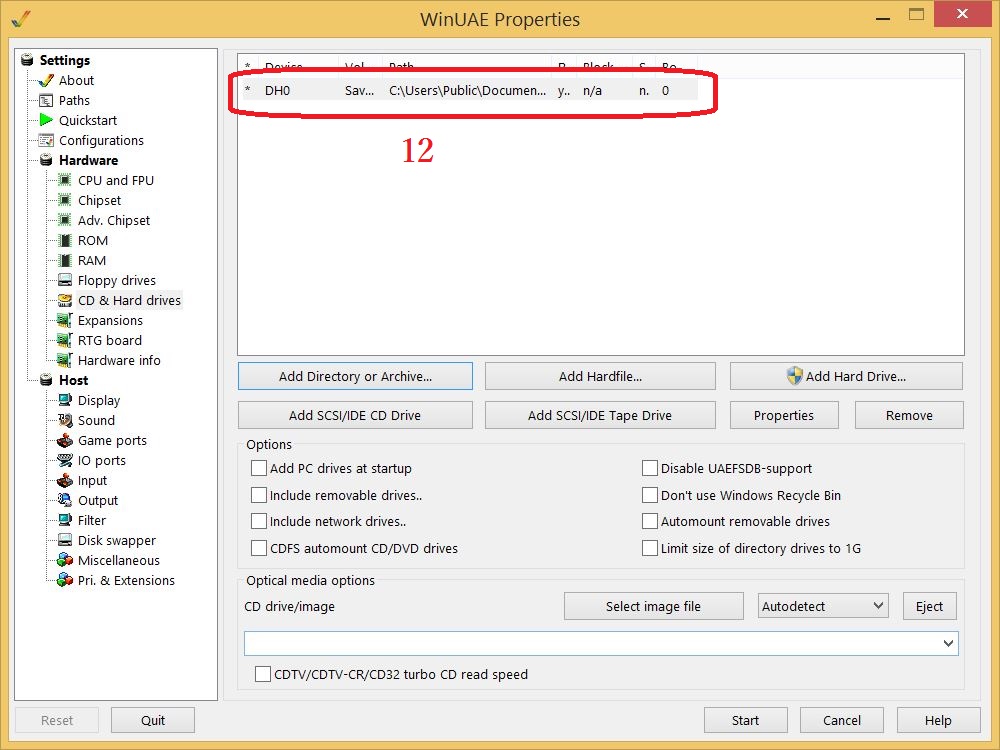Open ROM settings icon
Image resolution: width=1000 pixels, height=750 pixels.
click(x=64, y=240)
